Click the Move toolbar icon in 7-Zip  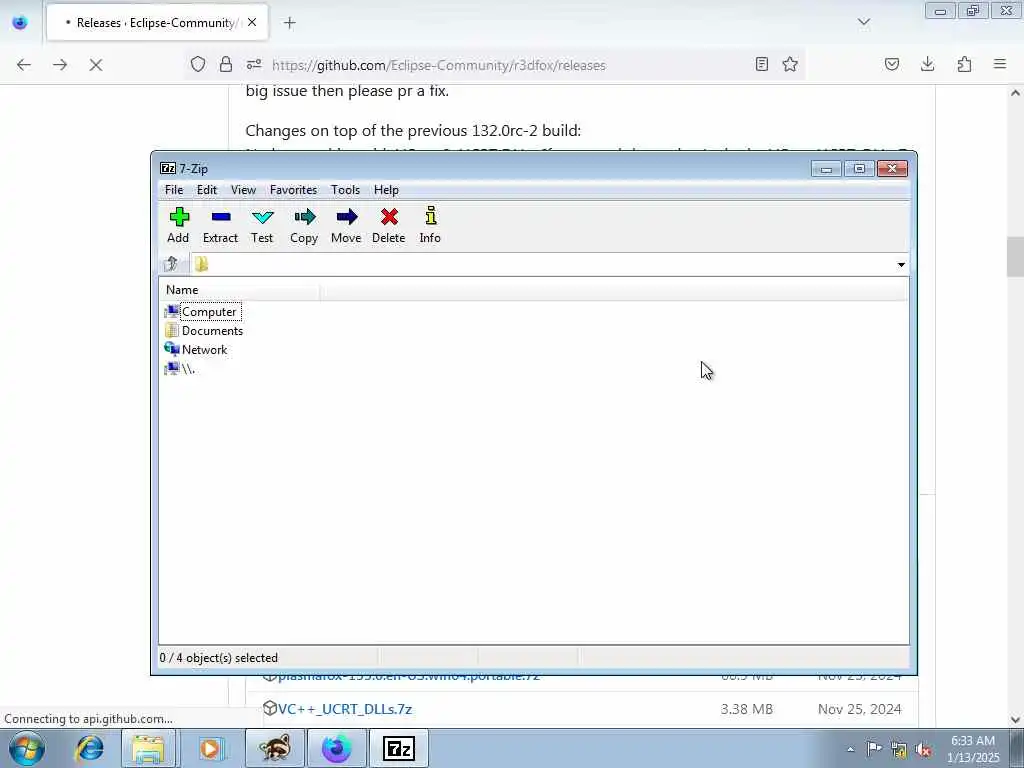tap(345, 225)
